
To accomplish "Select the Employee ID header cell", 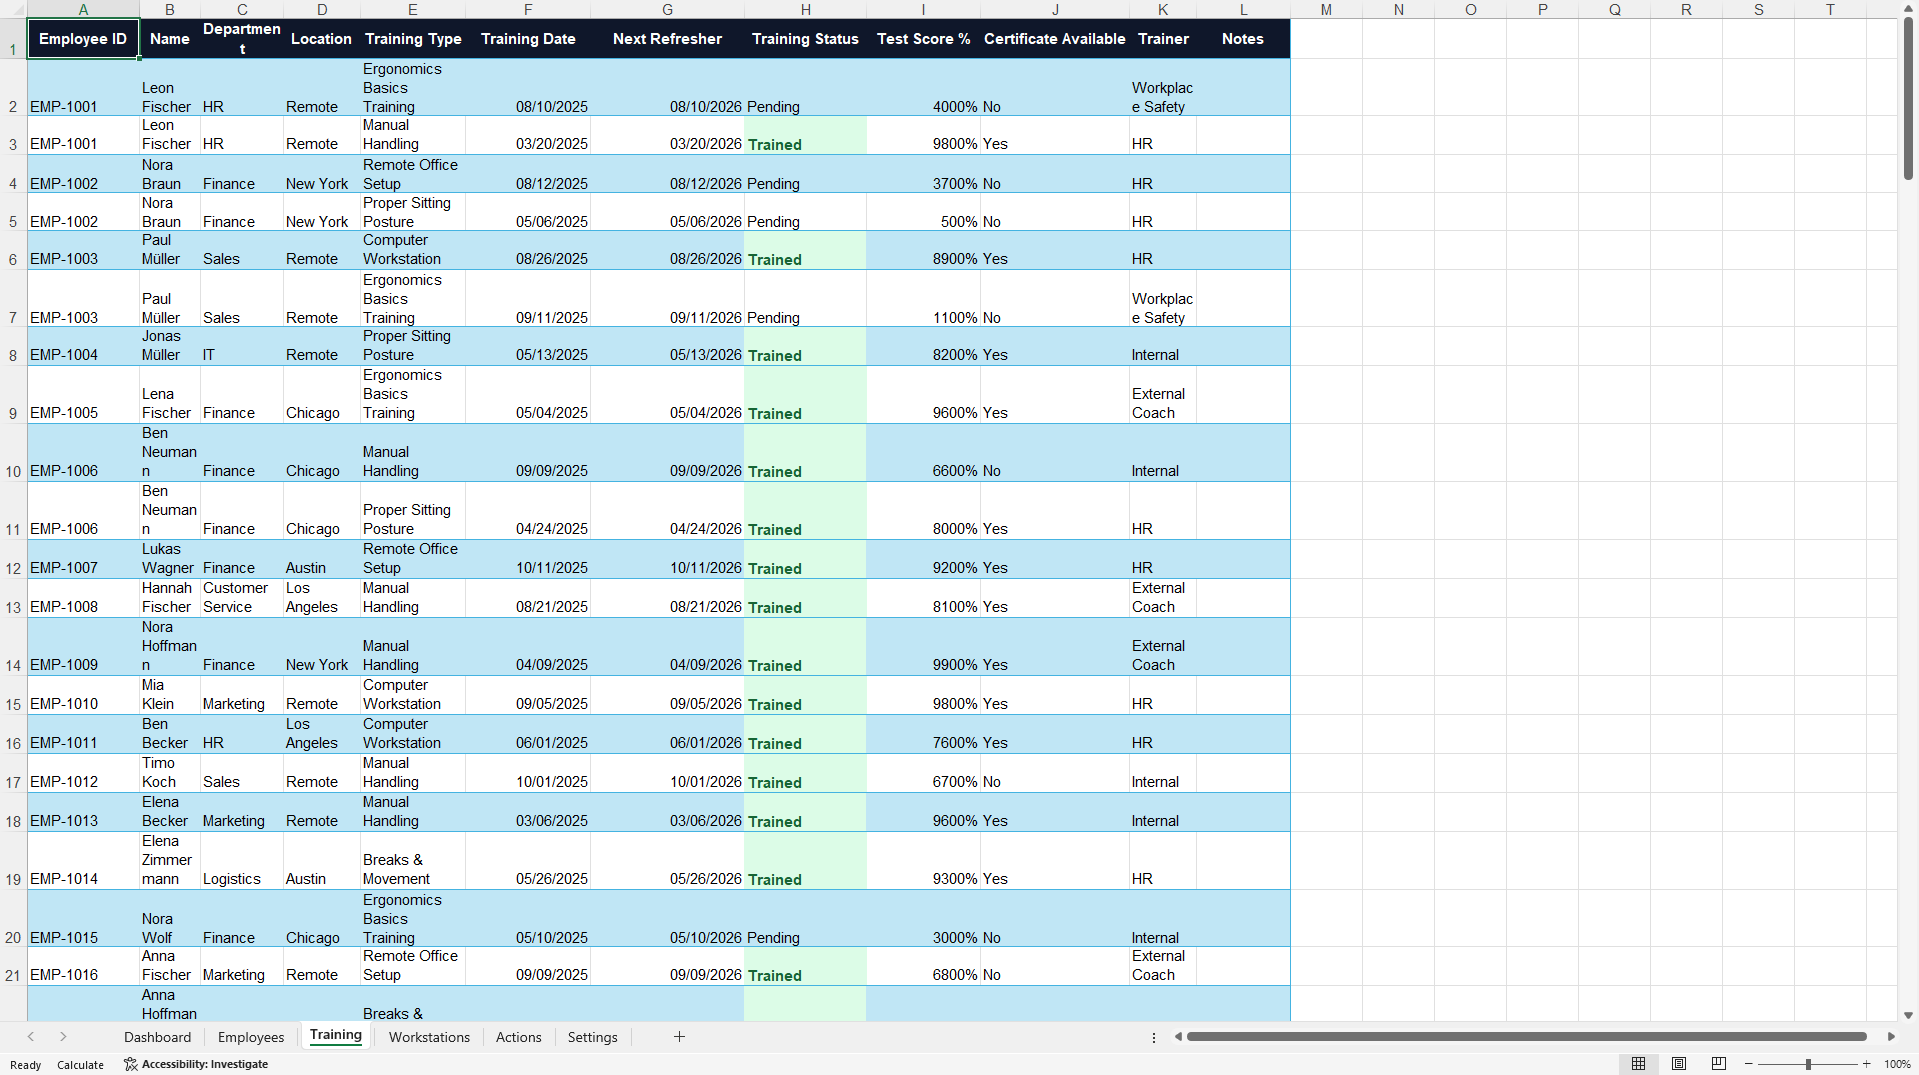I will click(83, 39).
